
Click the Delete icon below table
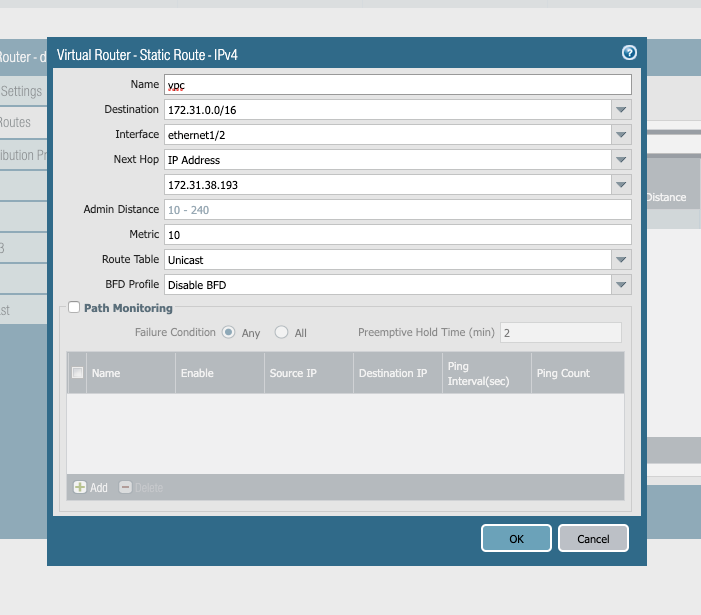pos(126,487)
